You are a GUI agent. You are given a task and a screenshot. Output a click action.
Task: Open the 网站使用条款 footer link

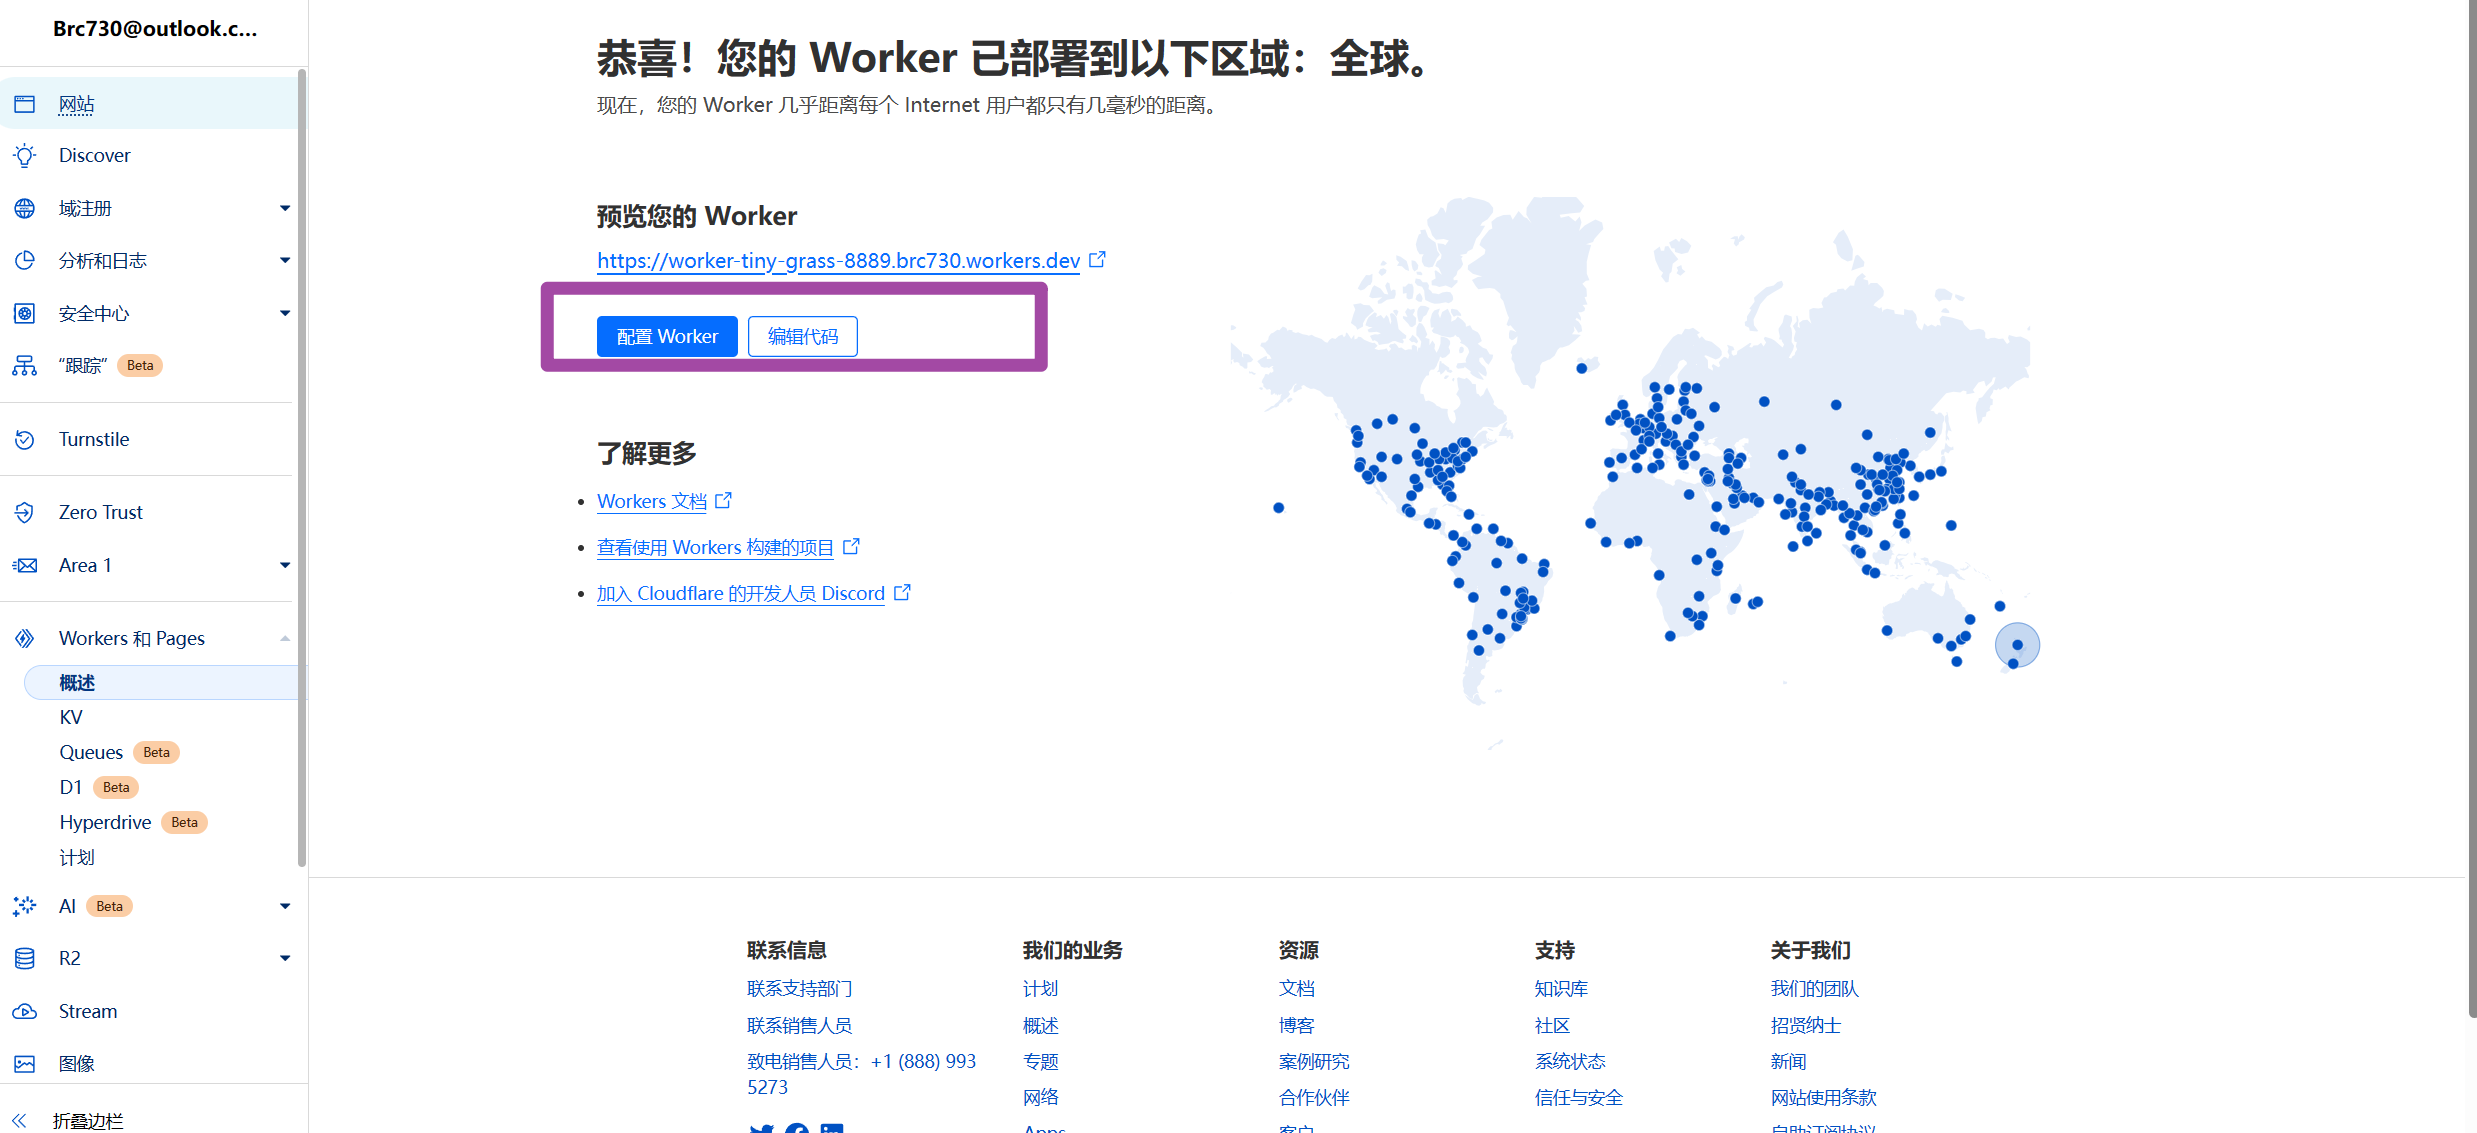pos(1824,1097)
